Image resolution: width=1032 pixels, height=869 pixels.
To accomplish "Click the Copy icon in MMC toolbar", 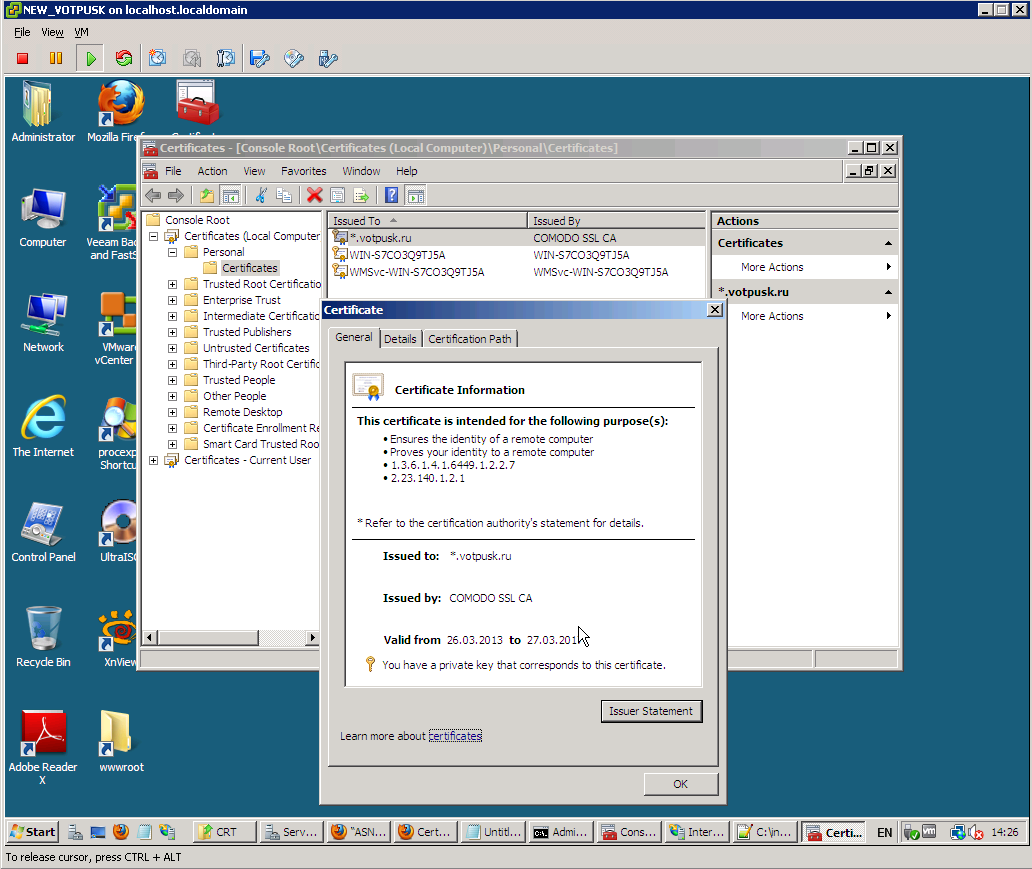I will coord(284,196).
